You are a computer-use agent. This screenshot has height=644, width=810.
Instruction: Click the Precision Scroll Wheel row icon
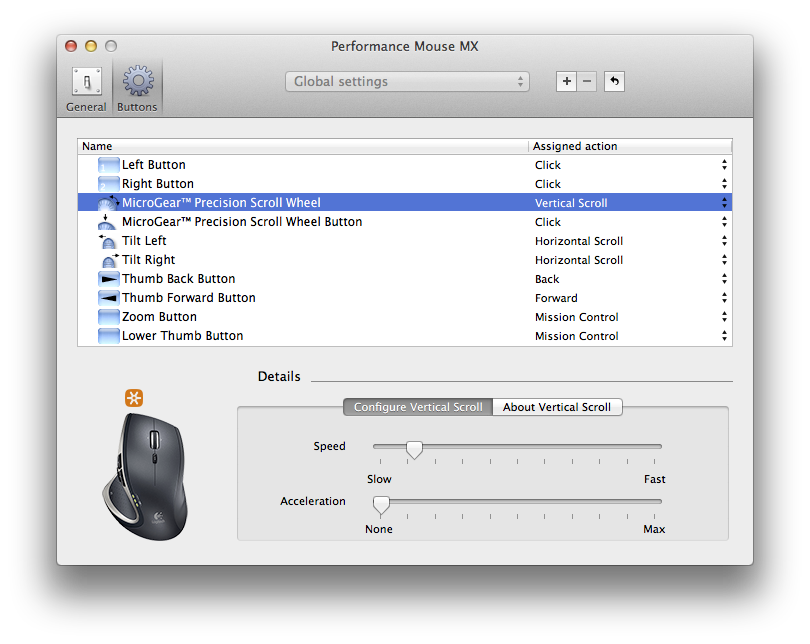coord(108,202)
